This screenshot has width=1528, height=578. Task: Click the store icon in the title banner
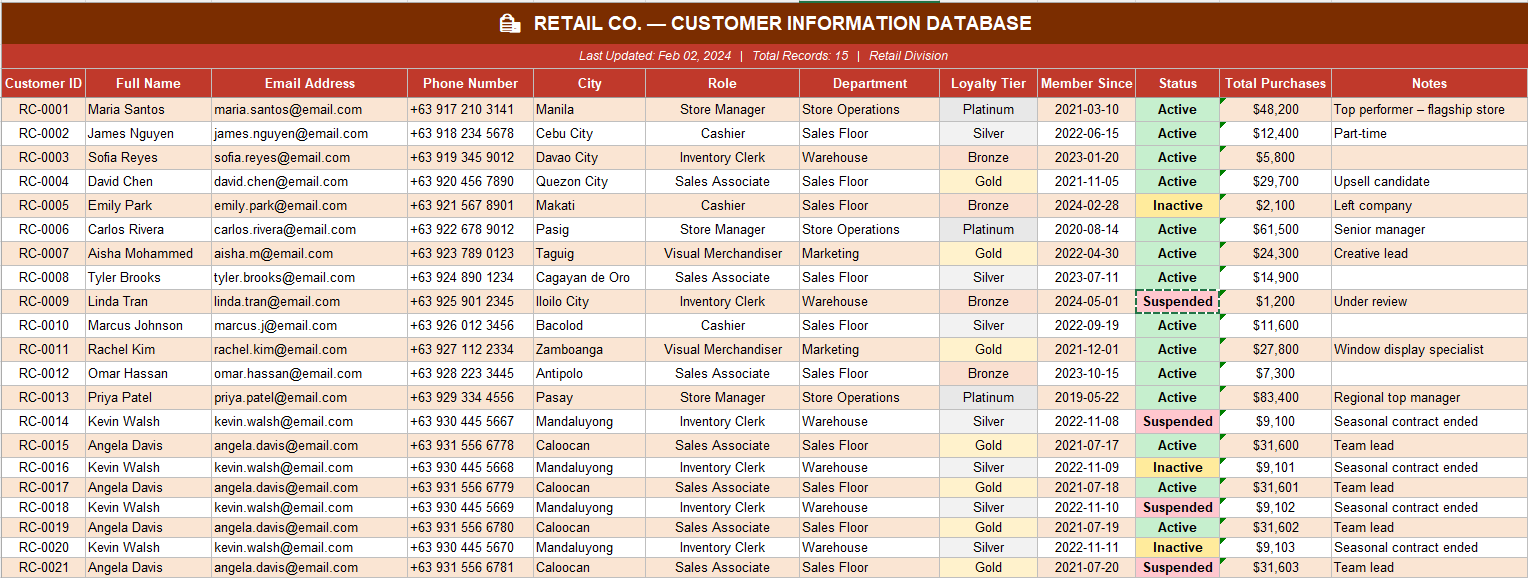pos(510,24)
